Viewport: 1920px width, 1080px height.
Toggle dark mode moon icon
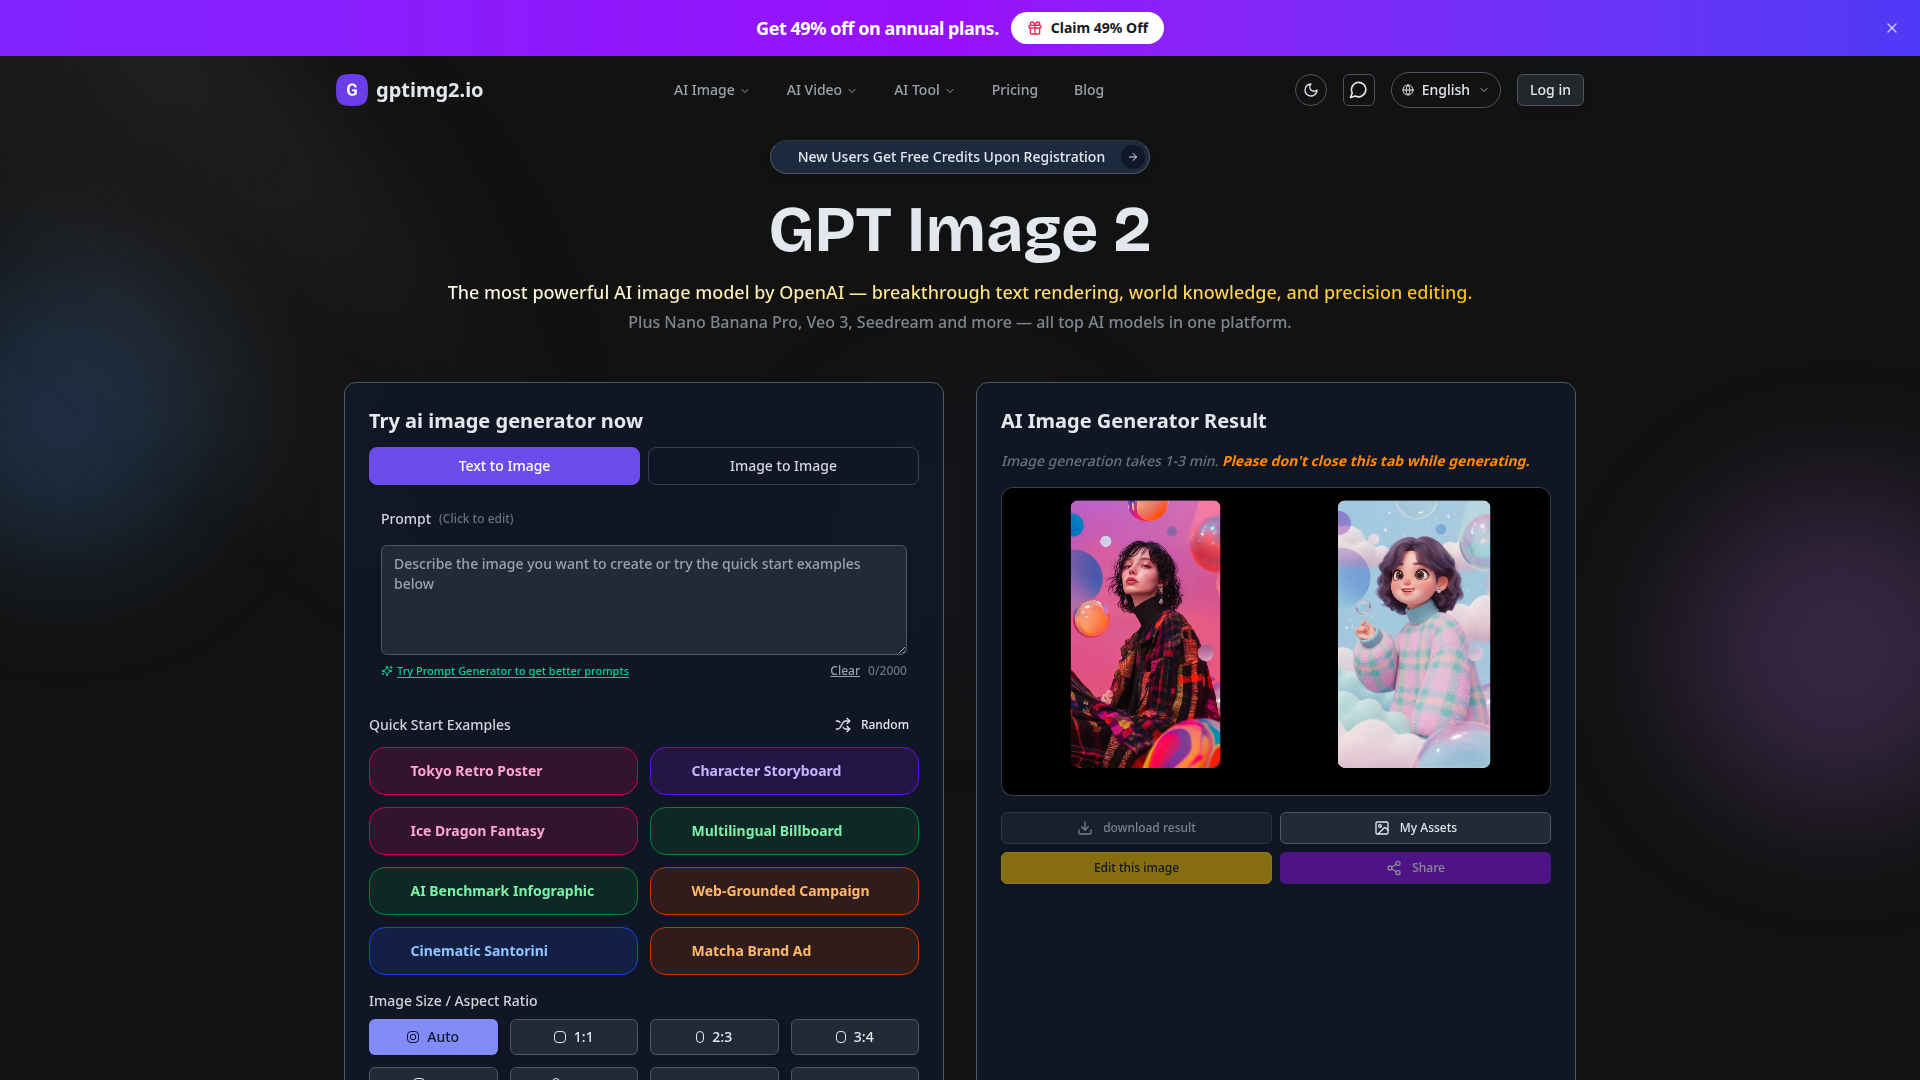click(x=1310, y=90)
